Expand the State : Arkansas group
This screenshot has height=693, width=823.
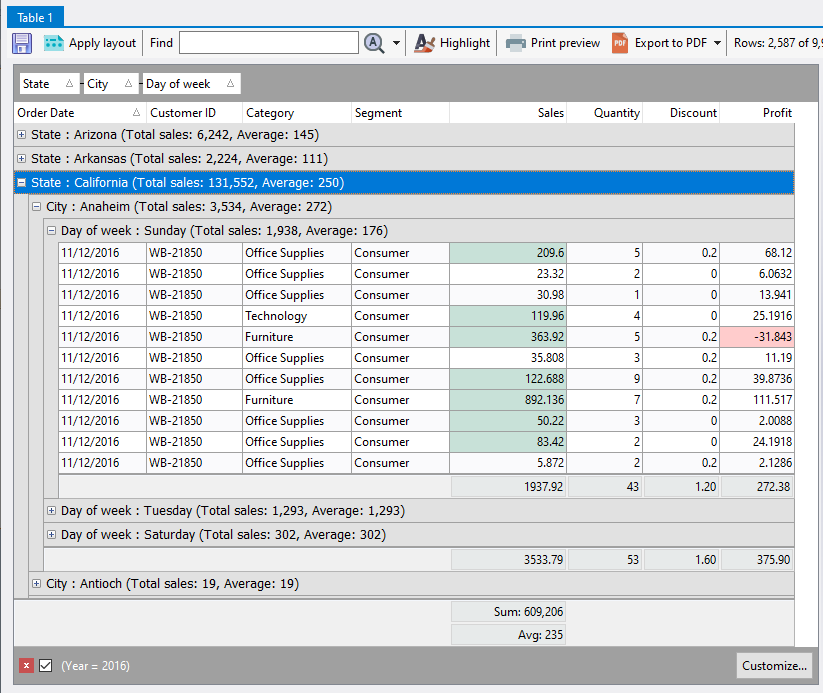[x=22, y=158]
